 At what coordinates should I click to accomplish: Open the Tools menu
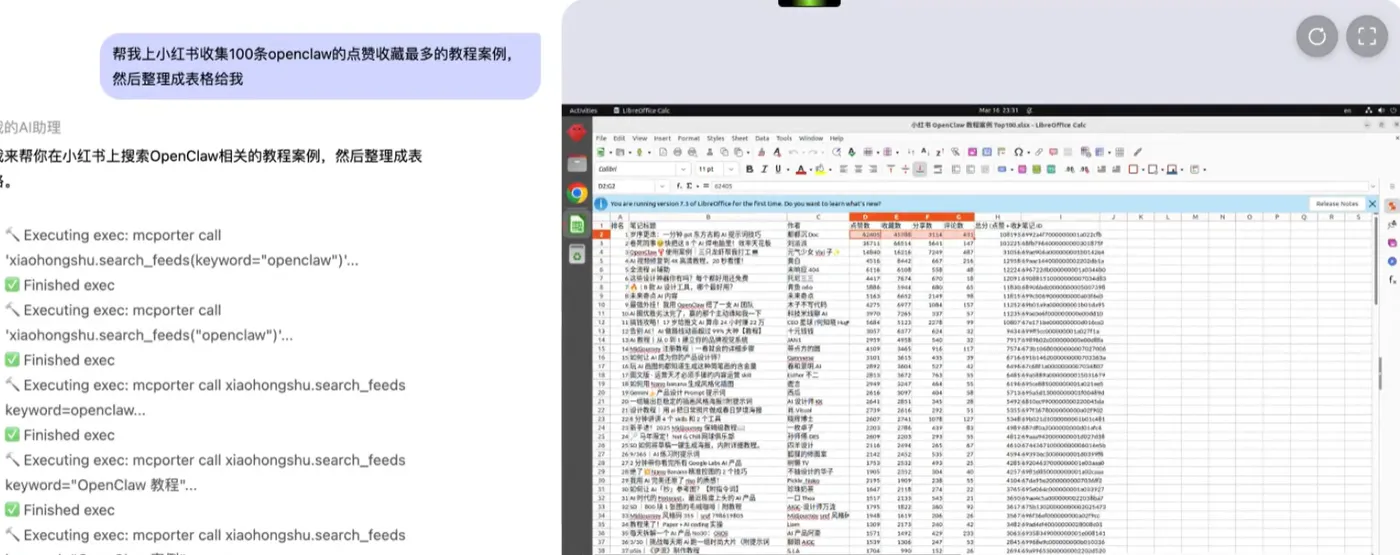click(784, 138)
